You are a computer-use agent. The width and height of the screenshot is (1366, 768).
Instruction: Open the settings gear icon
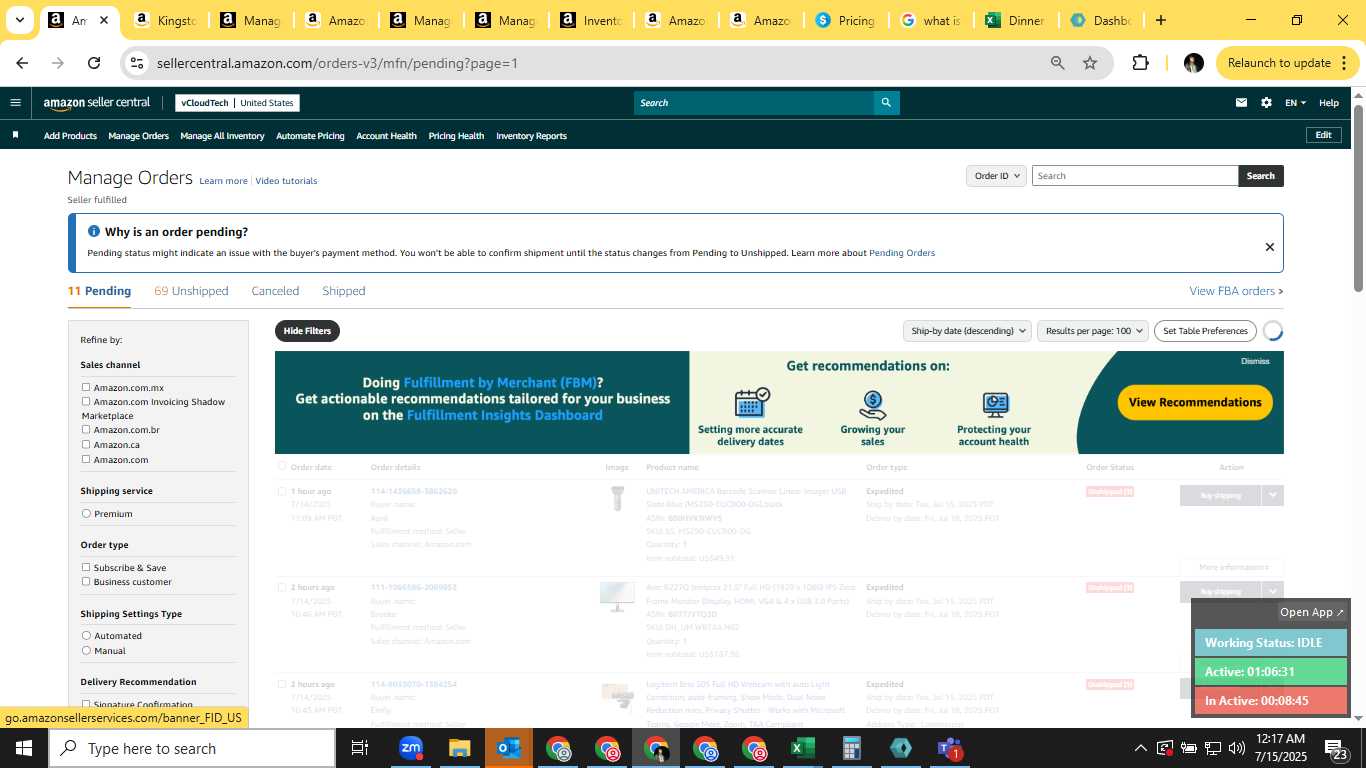point(1266,103)
